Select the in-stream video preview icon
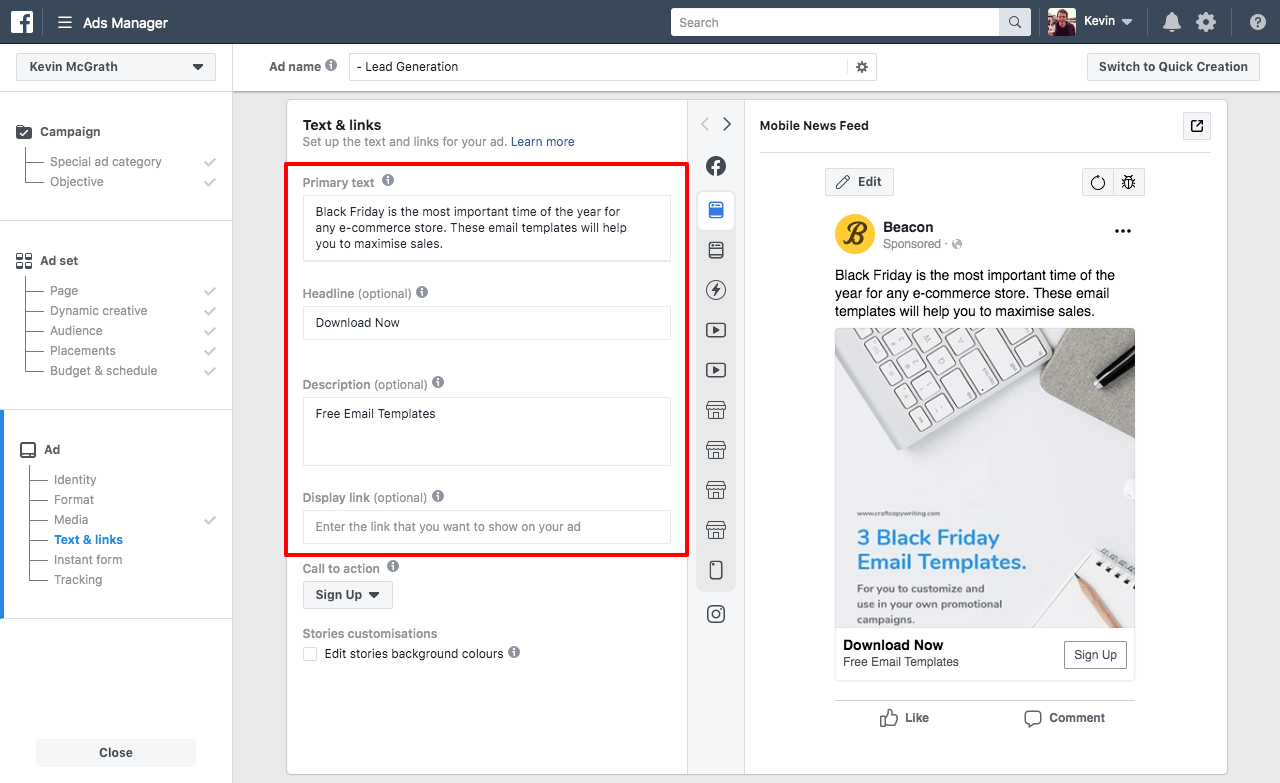The width and height of the screenshot is (1280, 783). point(716,329)
